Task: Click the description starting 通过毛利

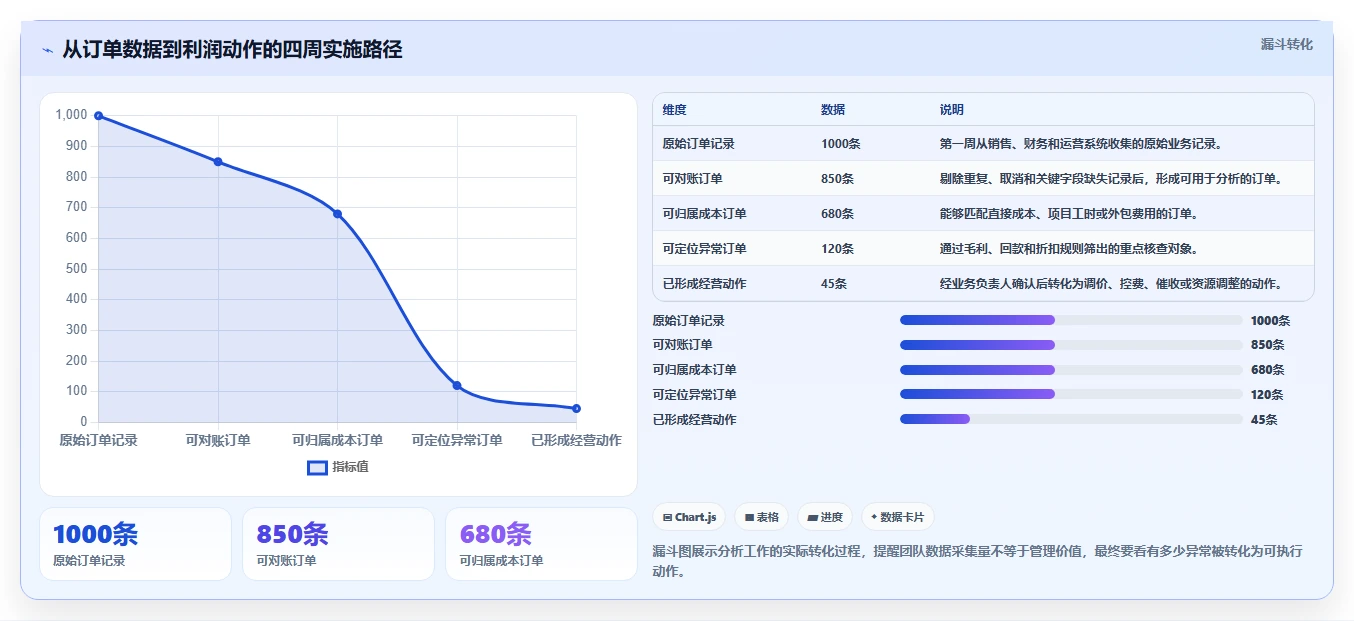Action: click(x=1069, y=249)
